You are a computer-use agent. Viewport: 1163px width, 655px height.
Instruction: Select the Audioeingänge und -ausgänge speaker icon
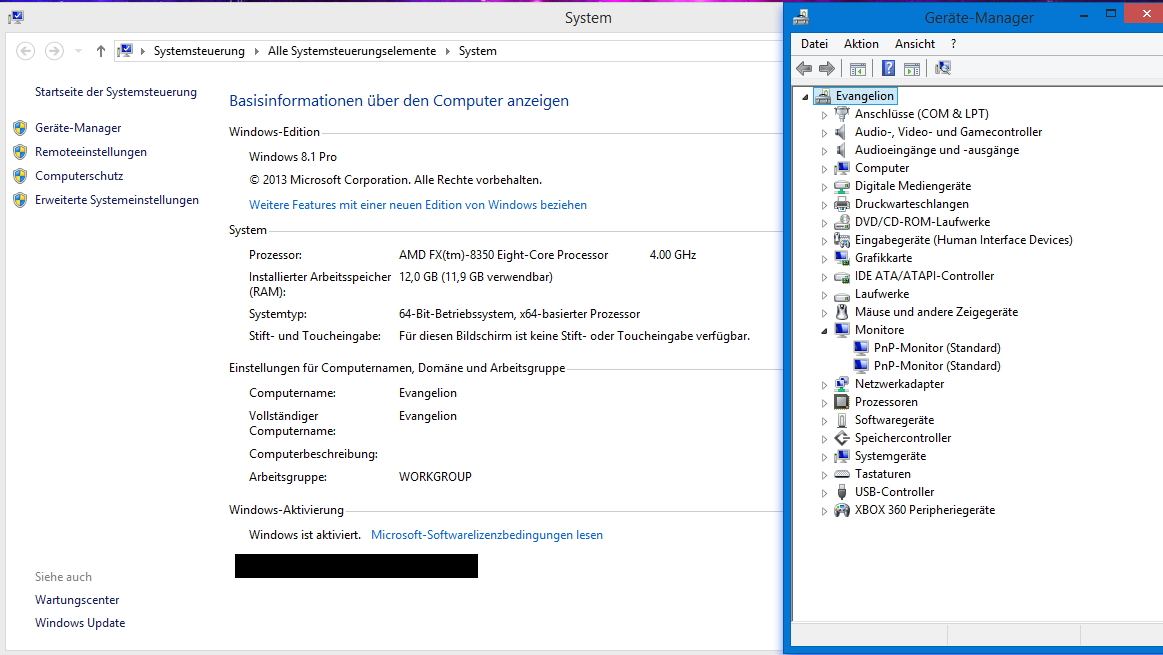(841, 150)
